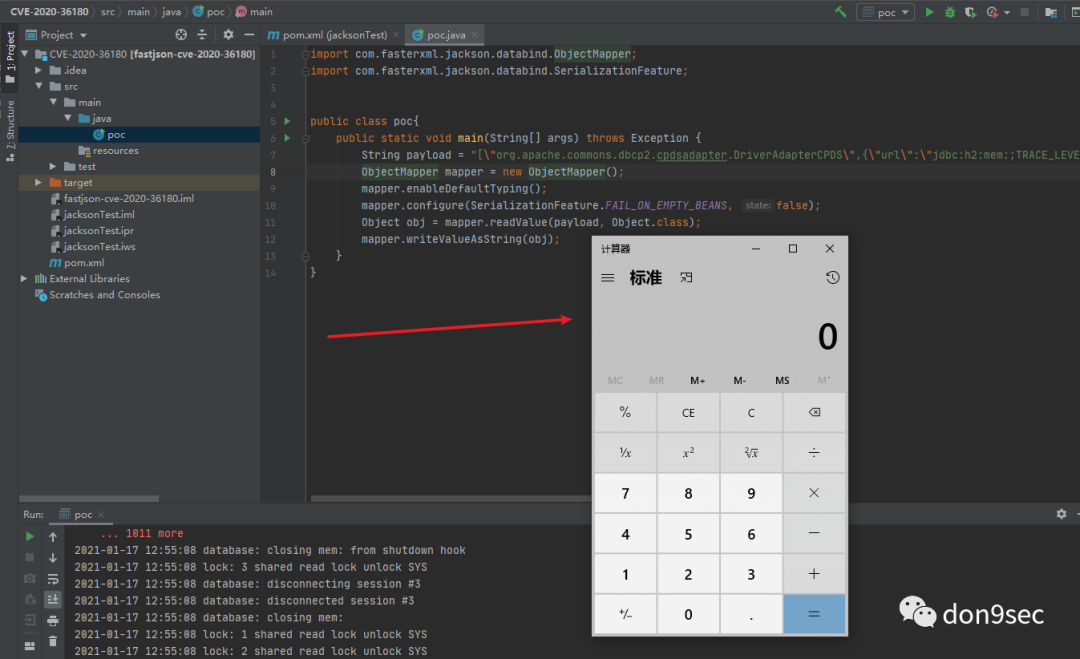Open Project Structure dialog icon
The height and width of the screenshot is (659, 1080).
pyautogui.click(x=1051, y=12)
